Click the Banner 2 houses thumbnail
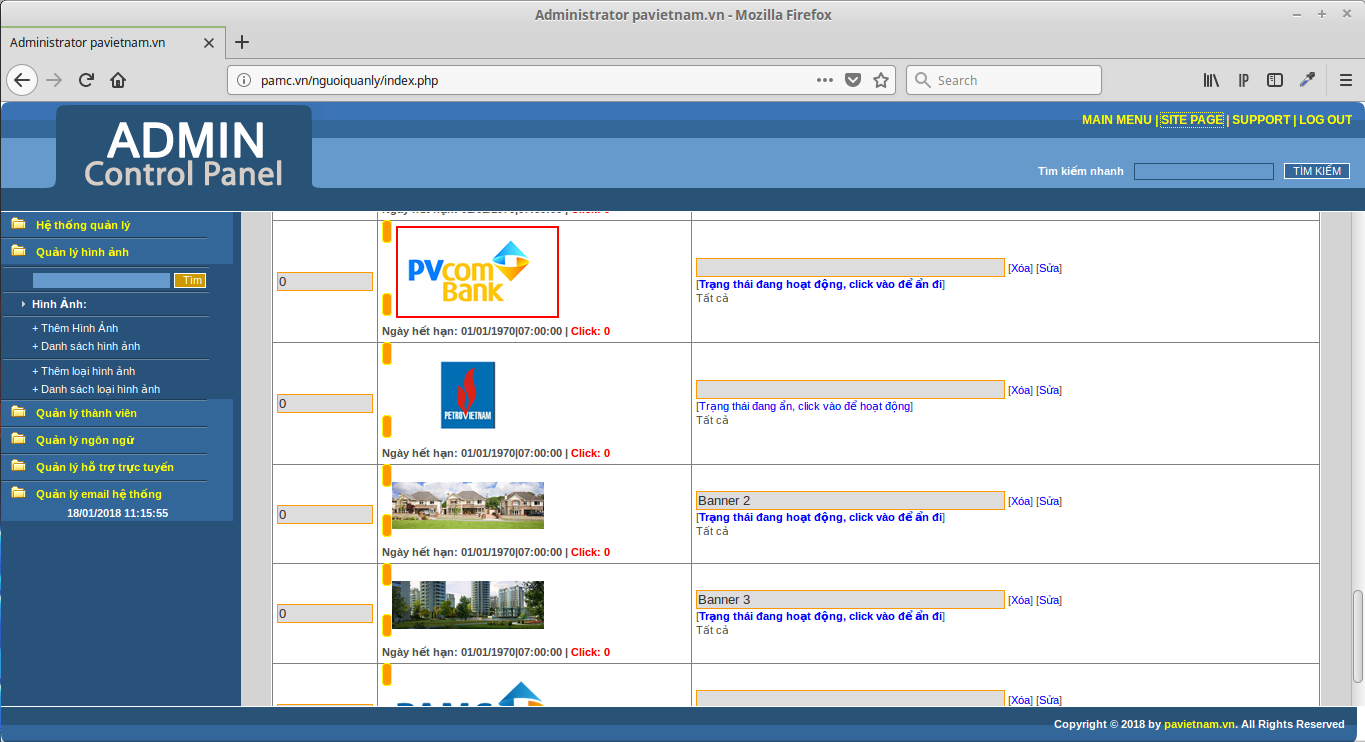The width and height of the screenshot is (1365, 742). click(x=468, y=505)
